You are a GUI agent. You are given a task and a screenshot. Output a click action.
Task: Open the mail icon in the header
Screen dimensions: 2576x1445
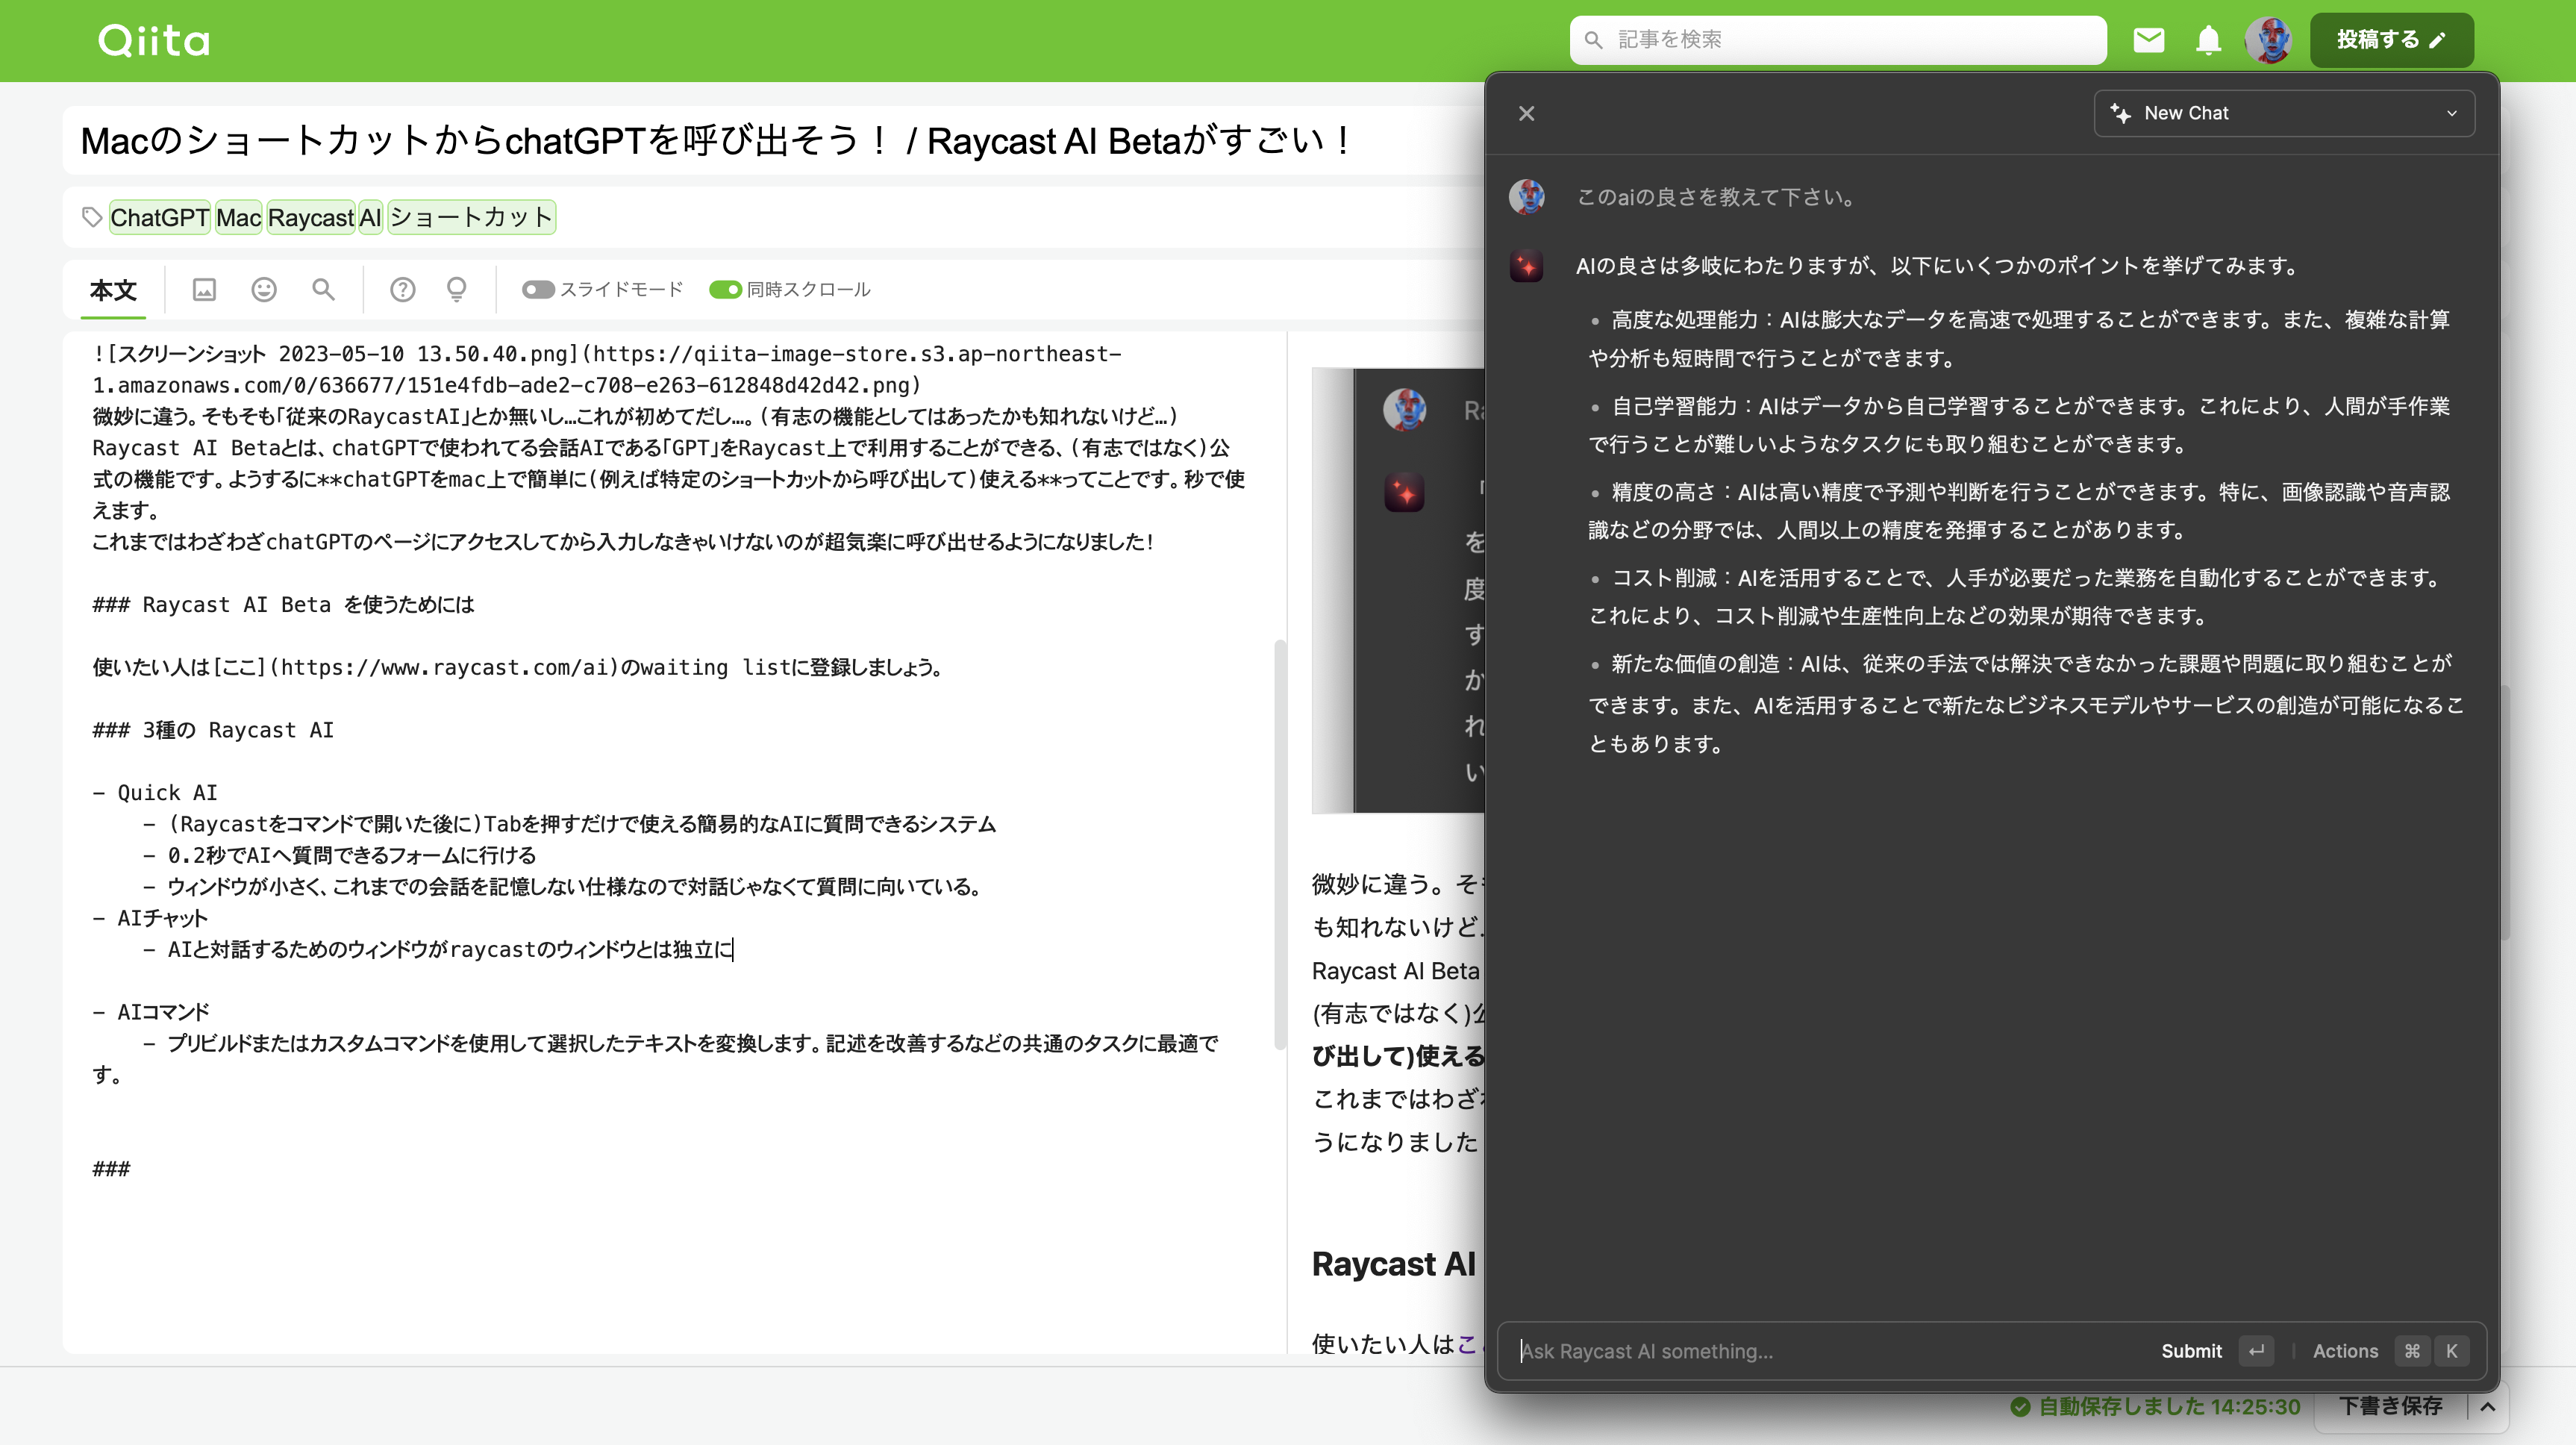pos(2148,40)
